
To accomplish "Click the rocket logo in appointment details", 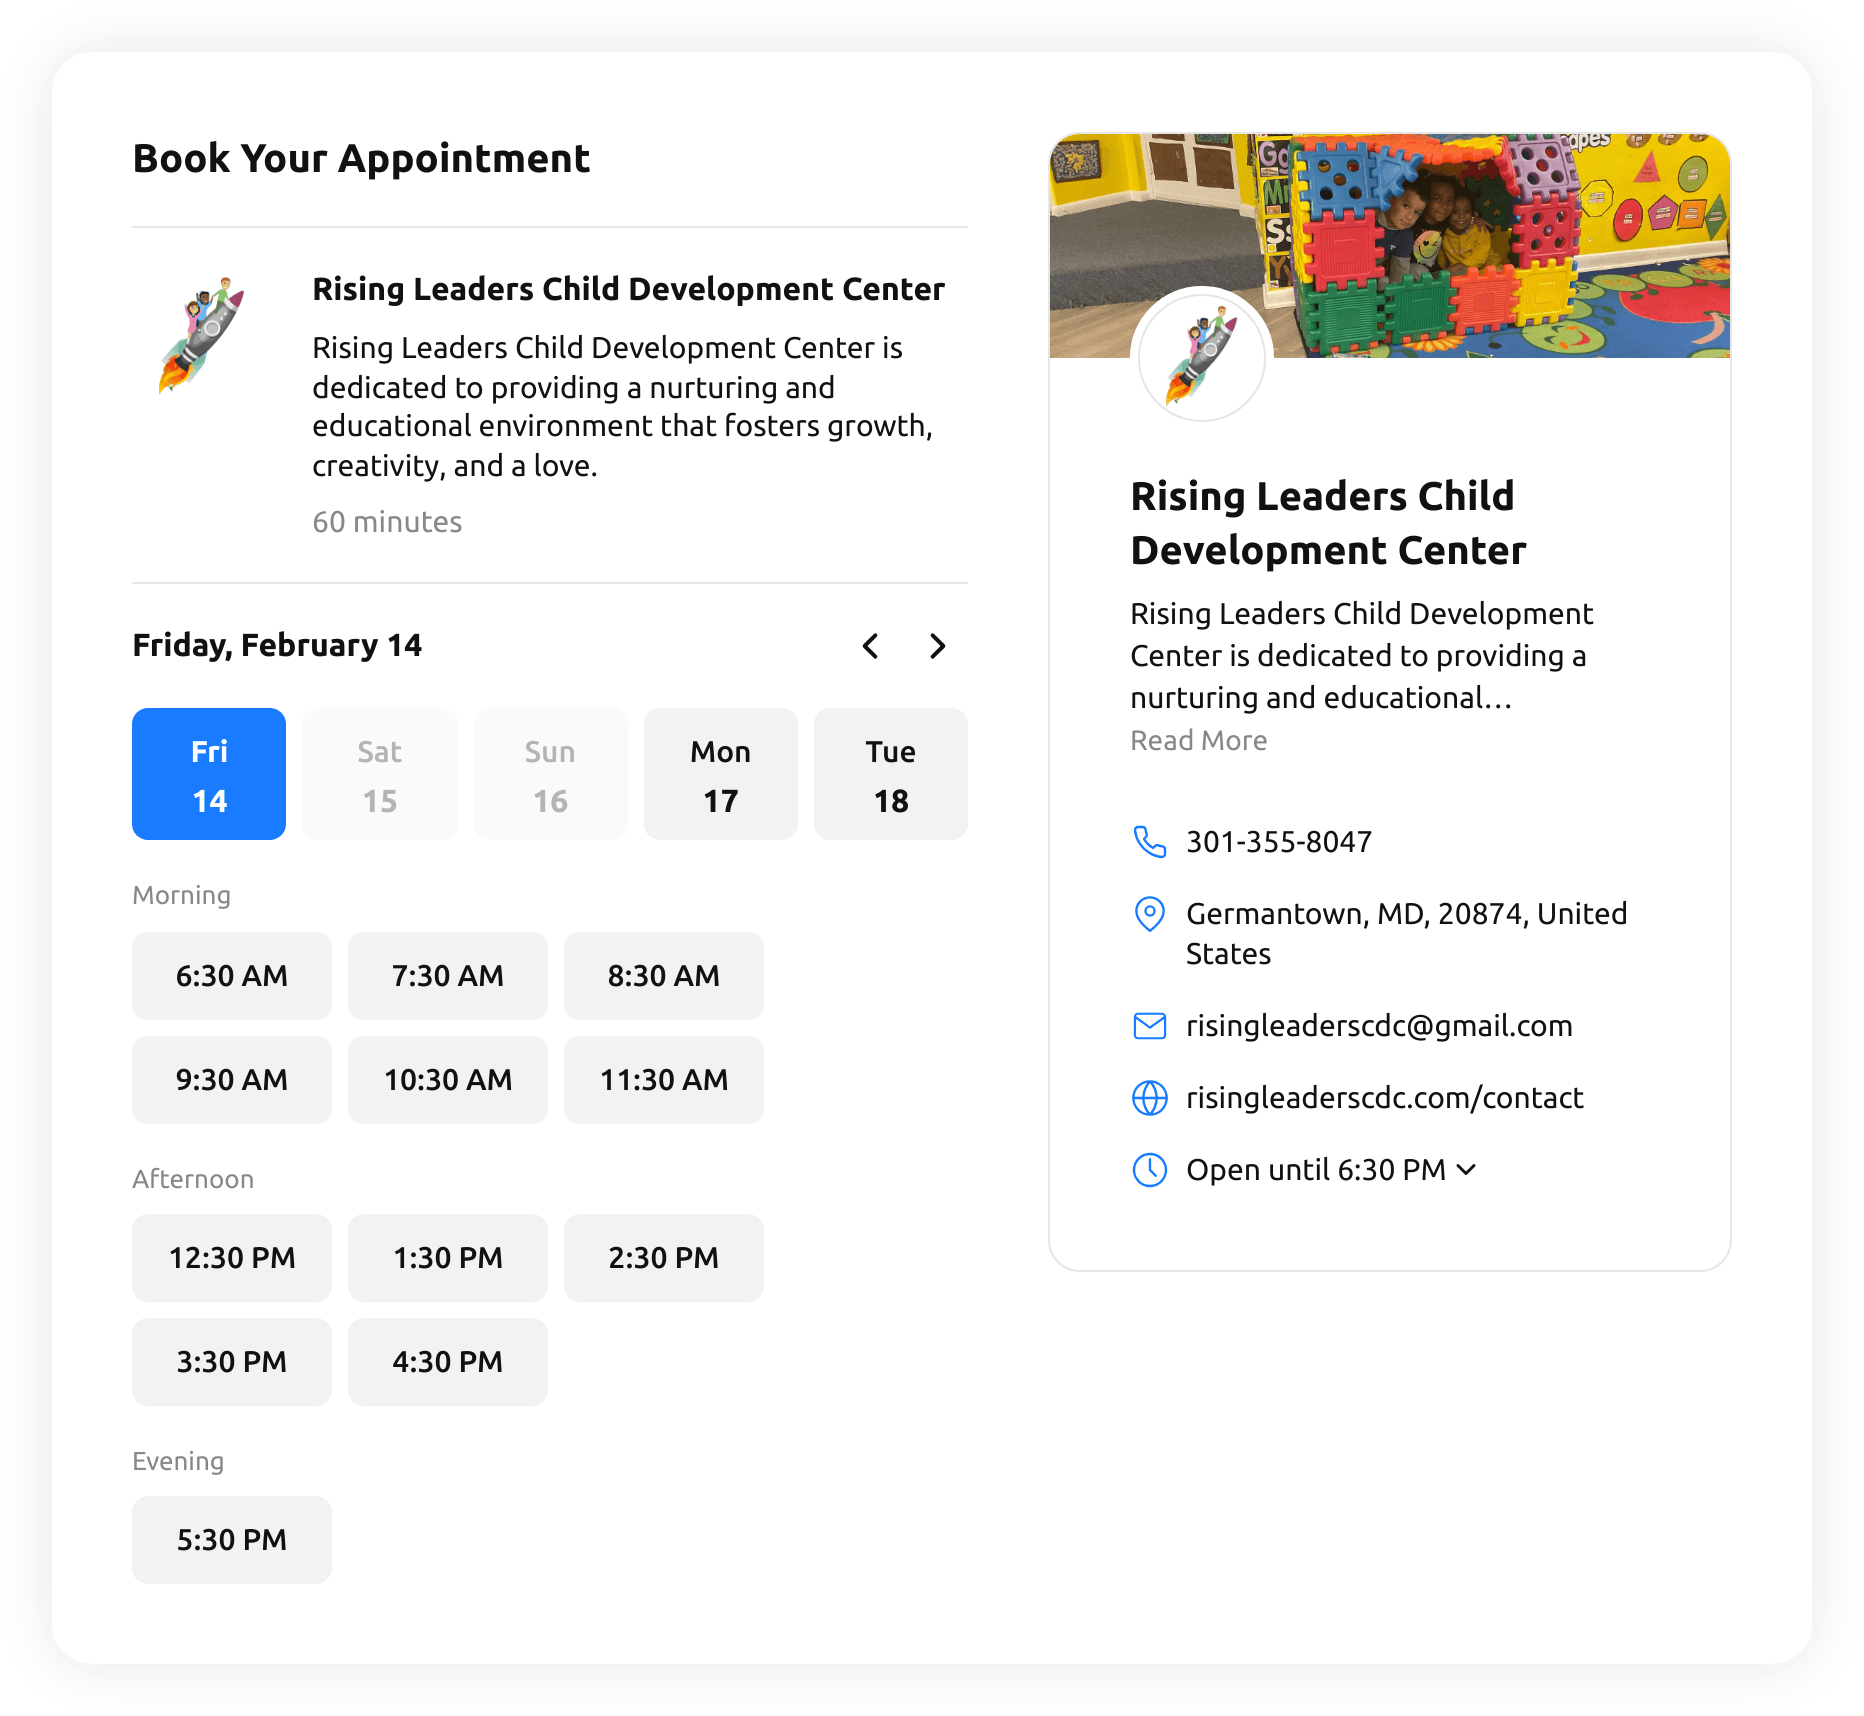I will click(x=202, y=334).
